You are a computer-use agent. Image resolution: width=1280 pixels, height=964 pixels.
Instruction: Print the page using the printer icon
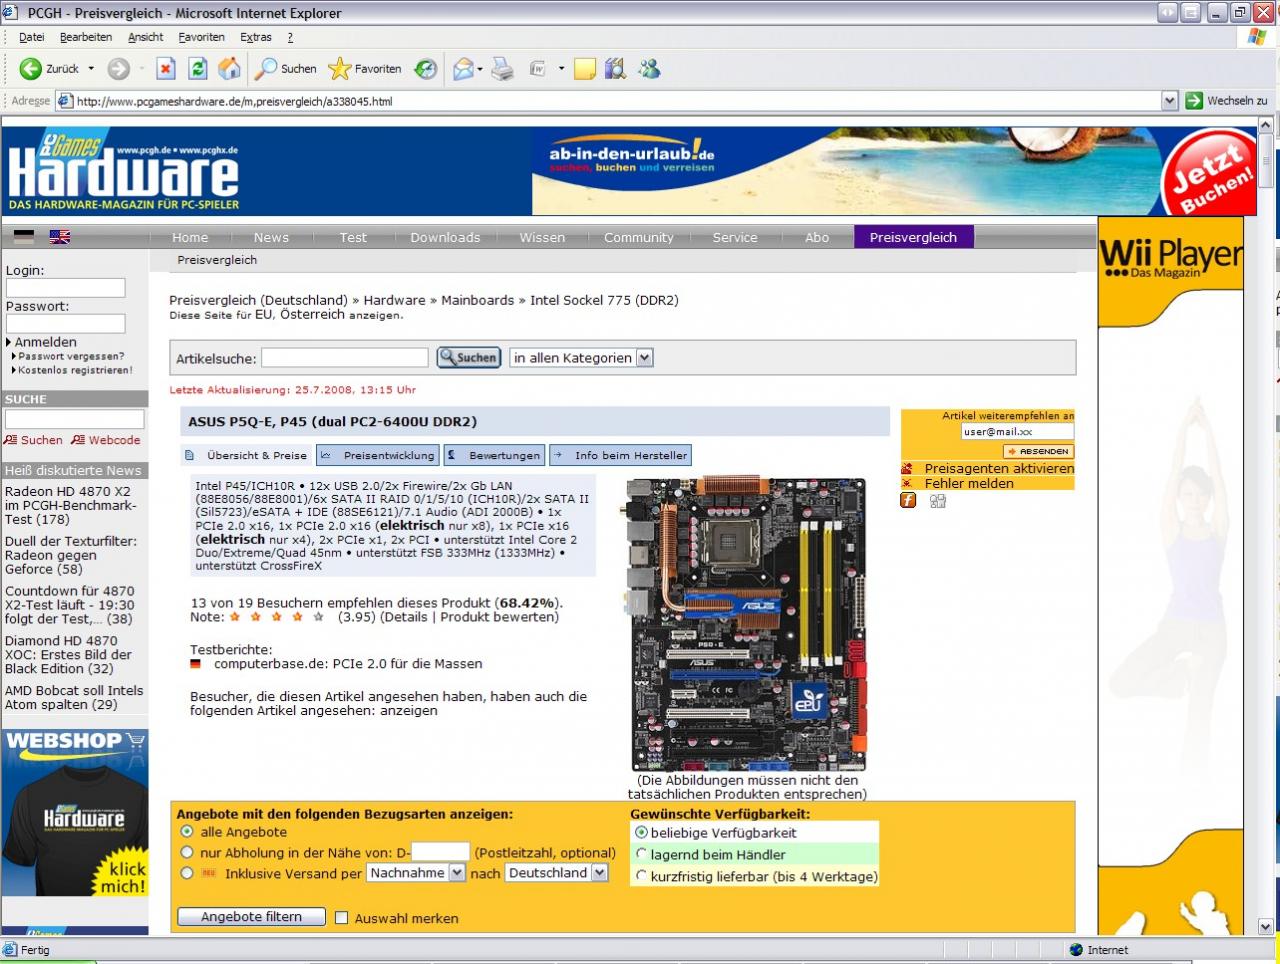502,69
